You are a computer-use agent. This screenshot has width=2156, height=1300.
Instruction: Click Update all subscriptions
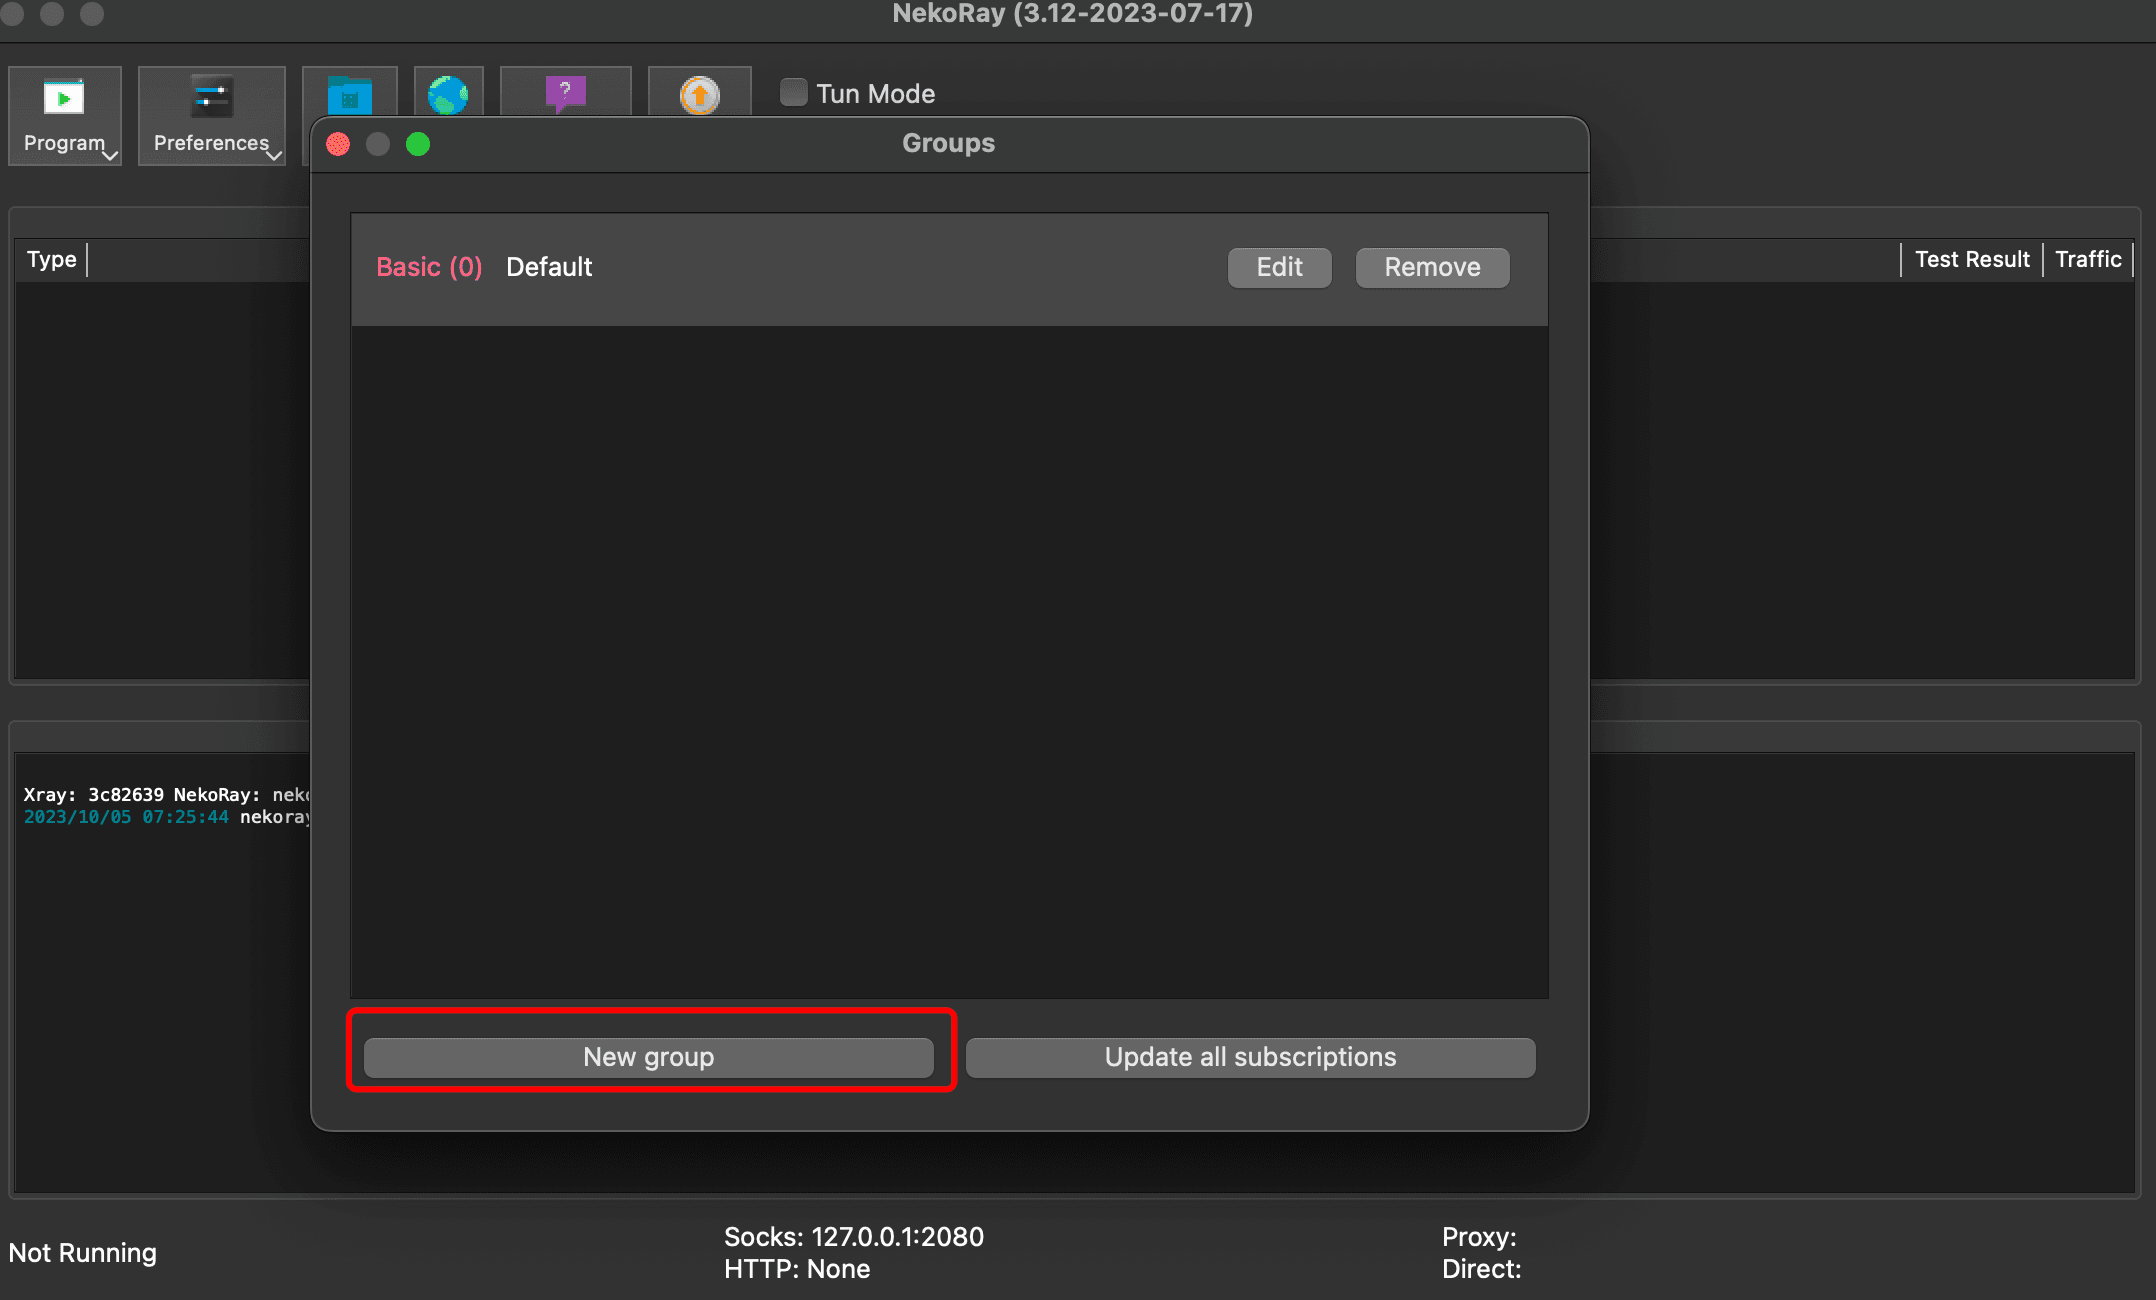click(x=1250, y=1057)
